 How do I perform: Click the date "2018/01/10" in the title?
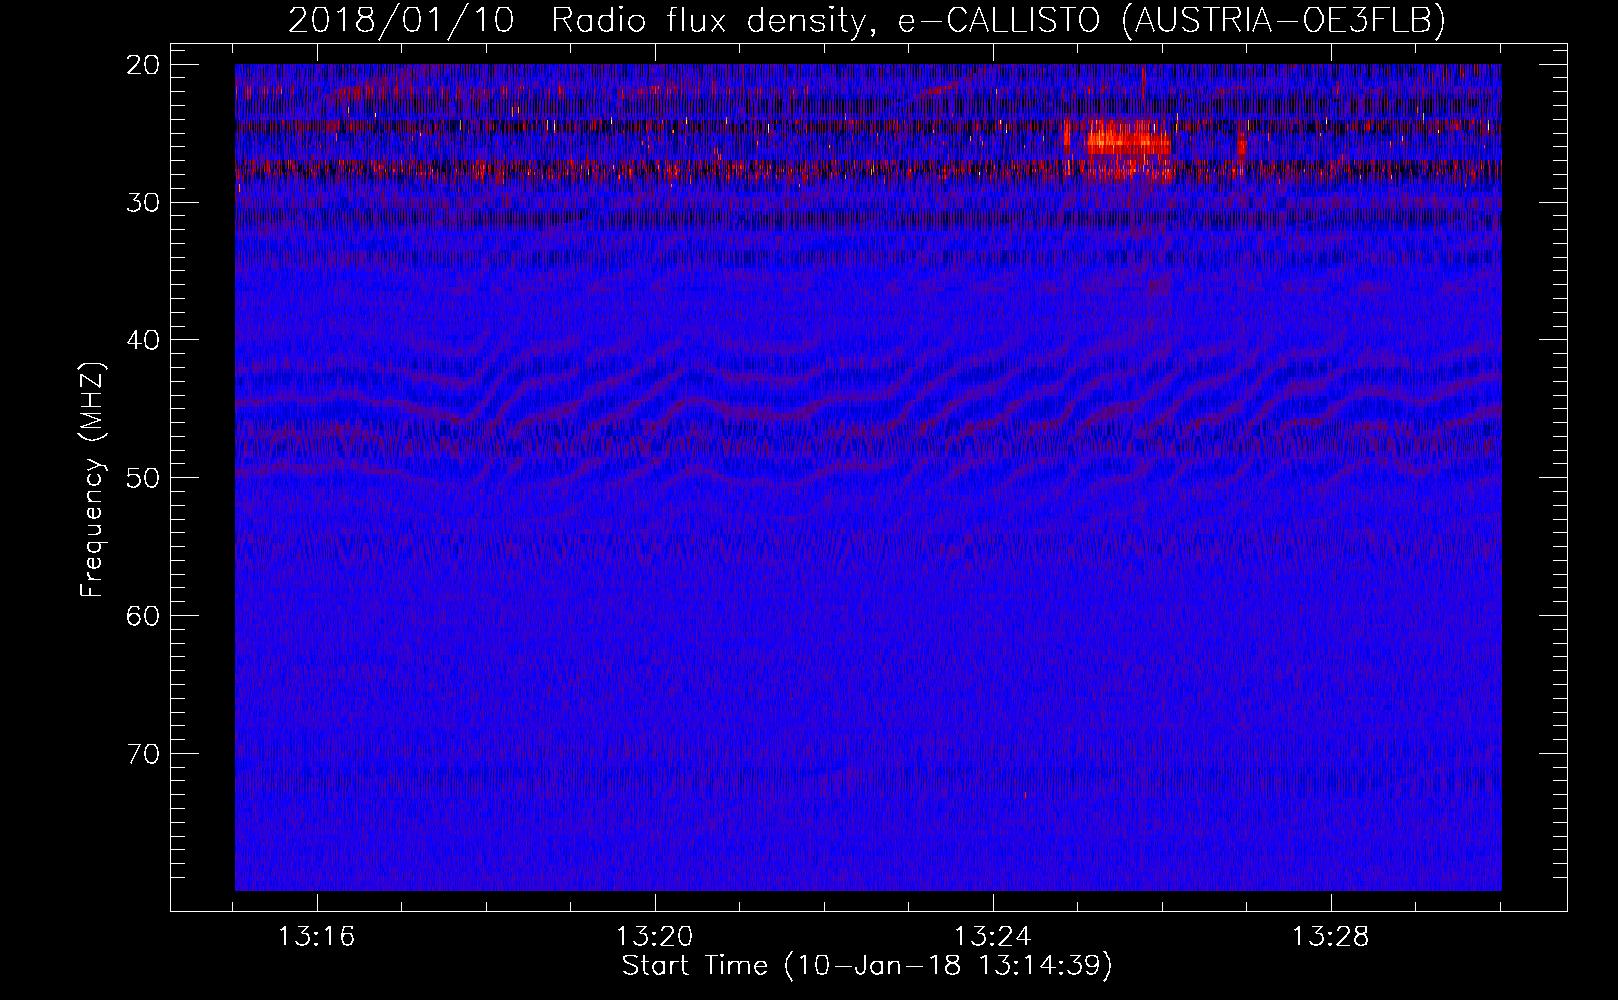point(401,20)
